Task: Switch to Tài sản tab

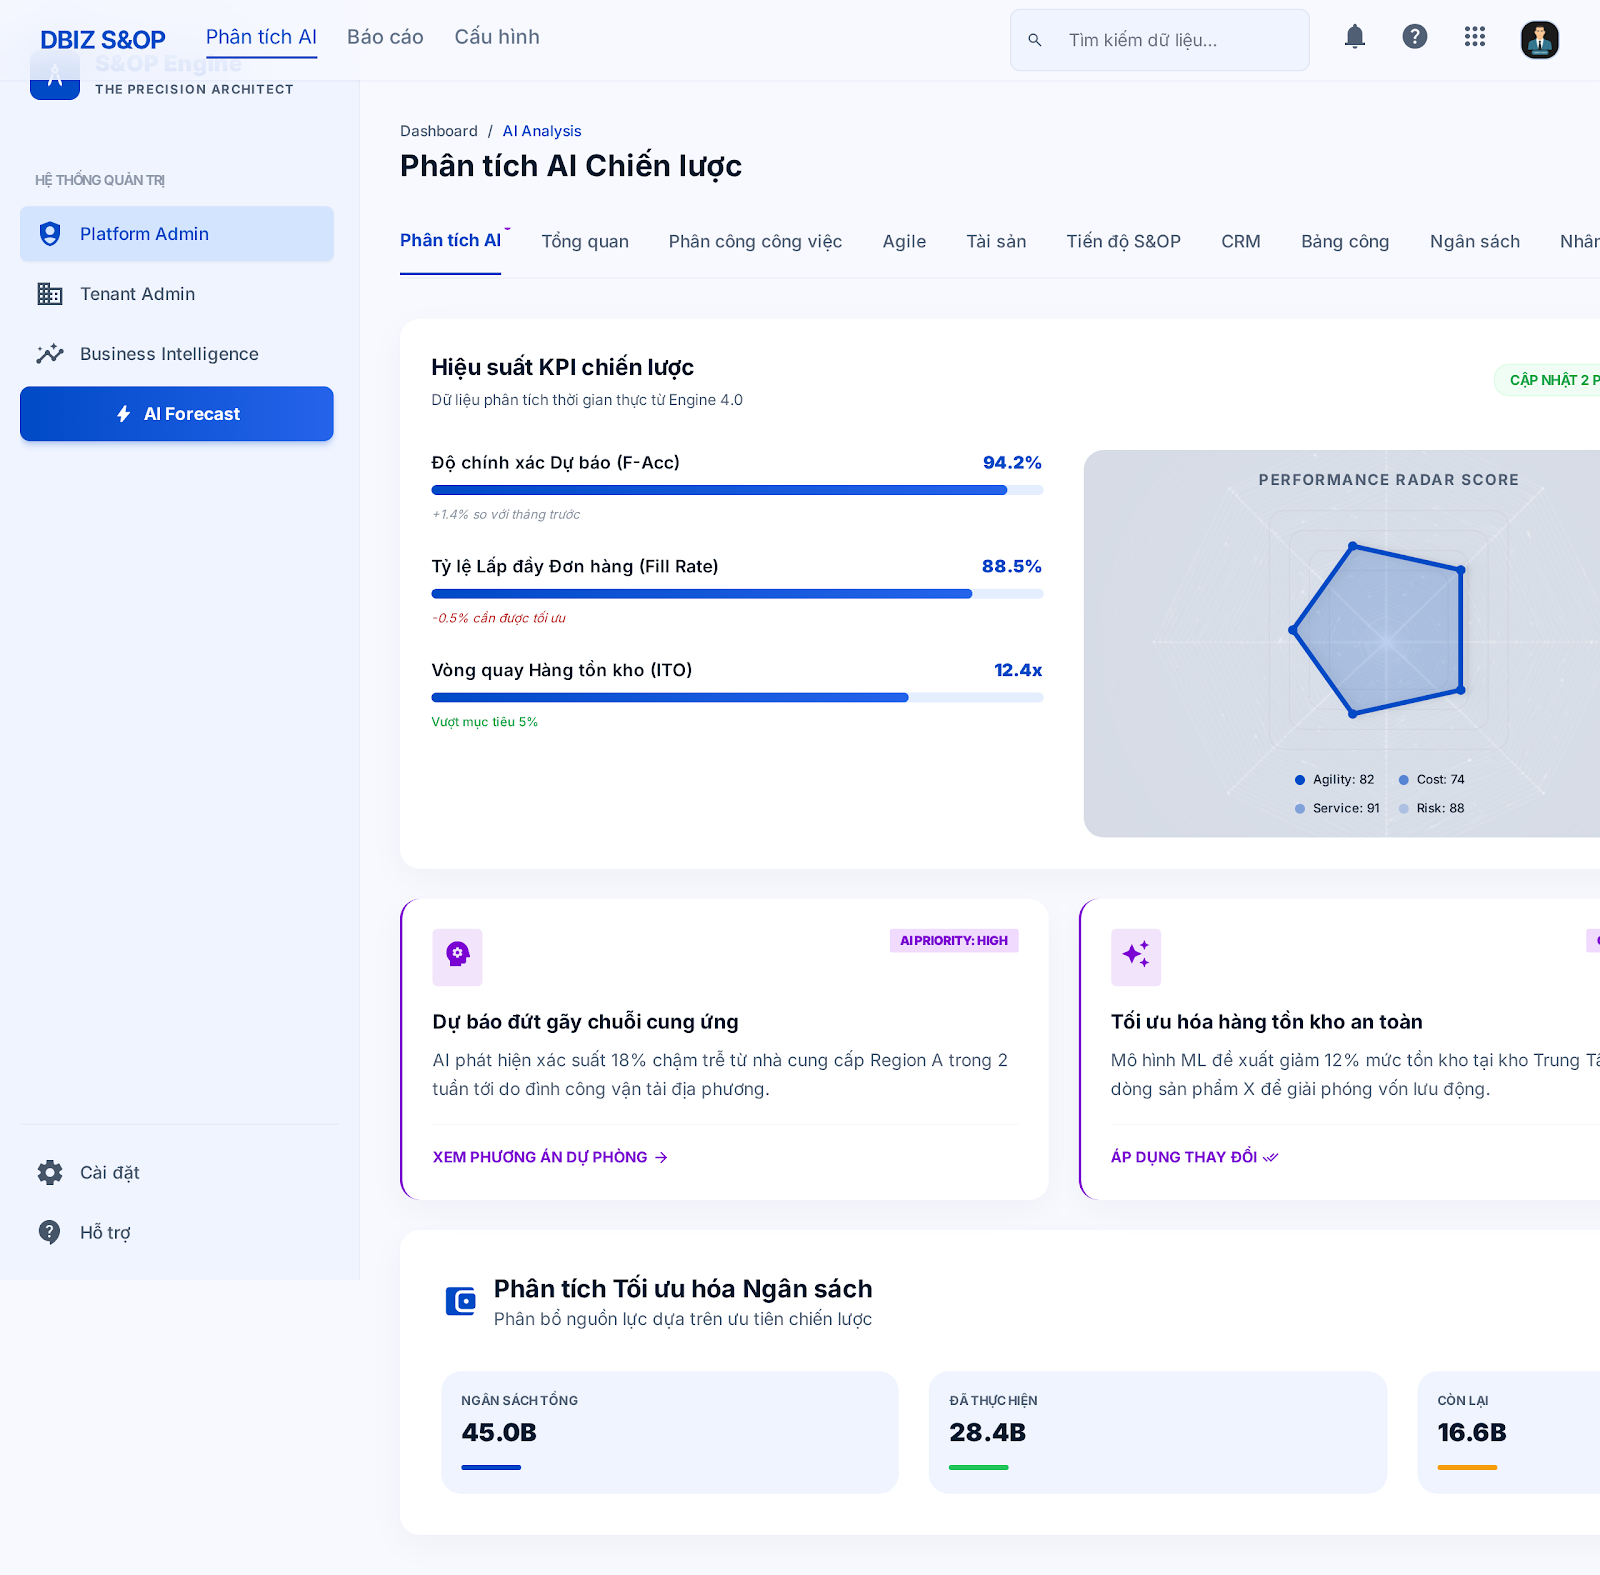Action: [996, 242]
